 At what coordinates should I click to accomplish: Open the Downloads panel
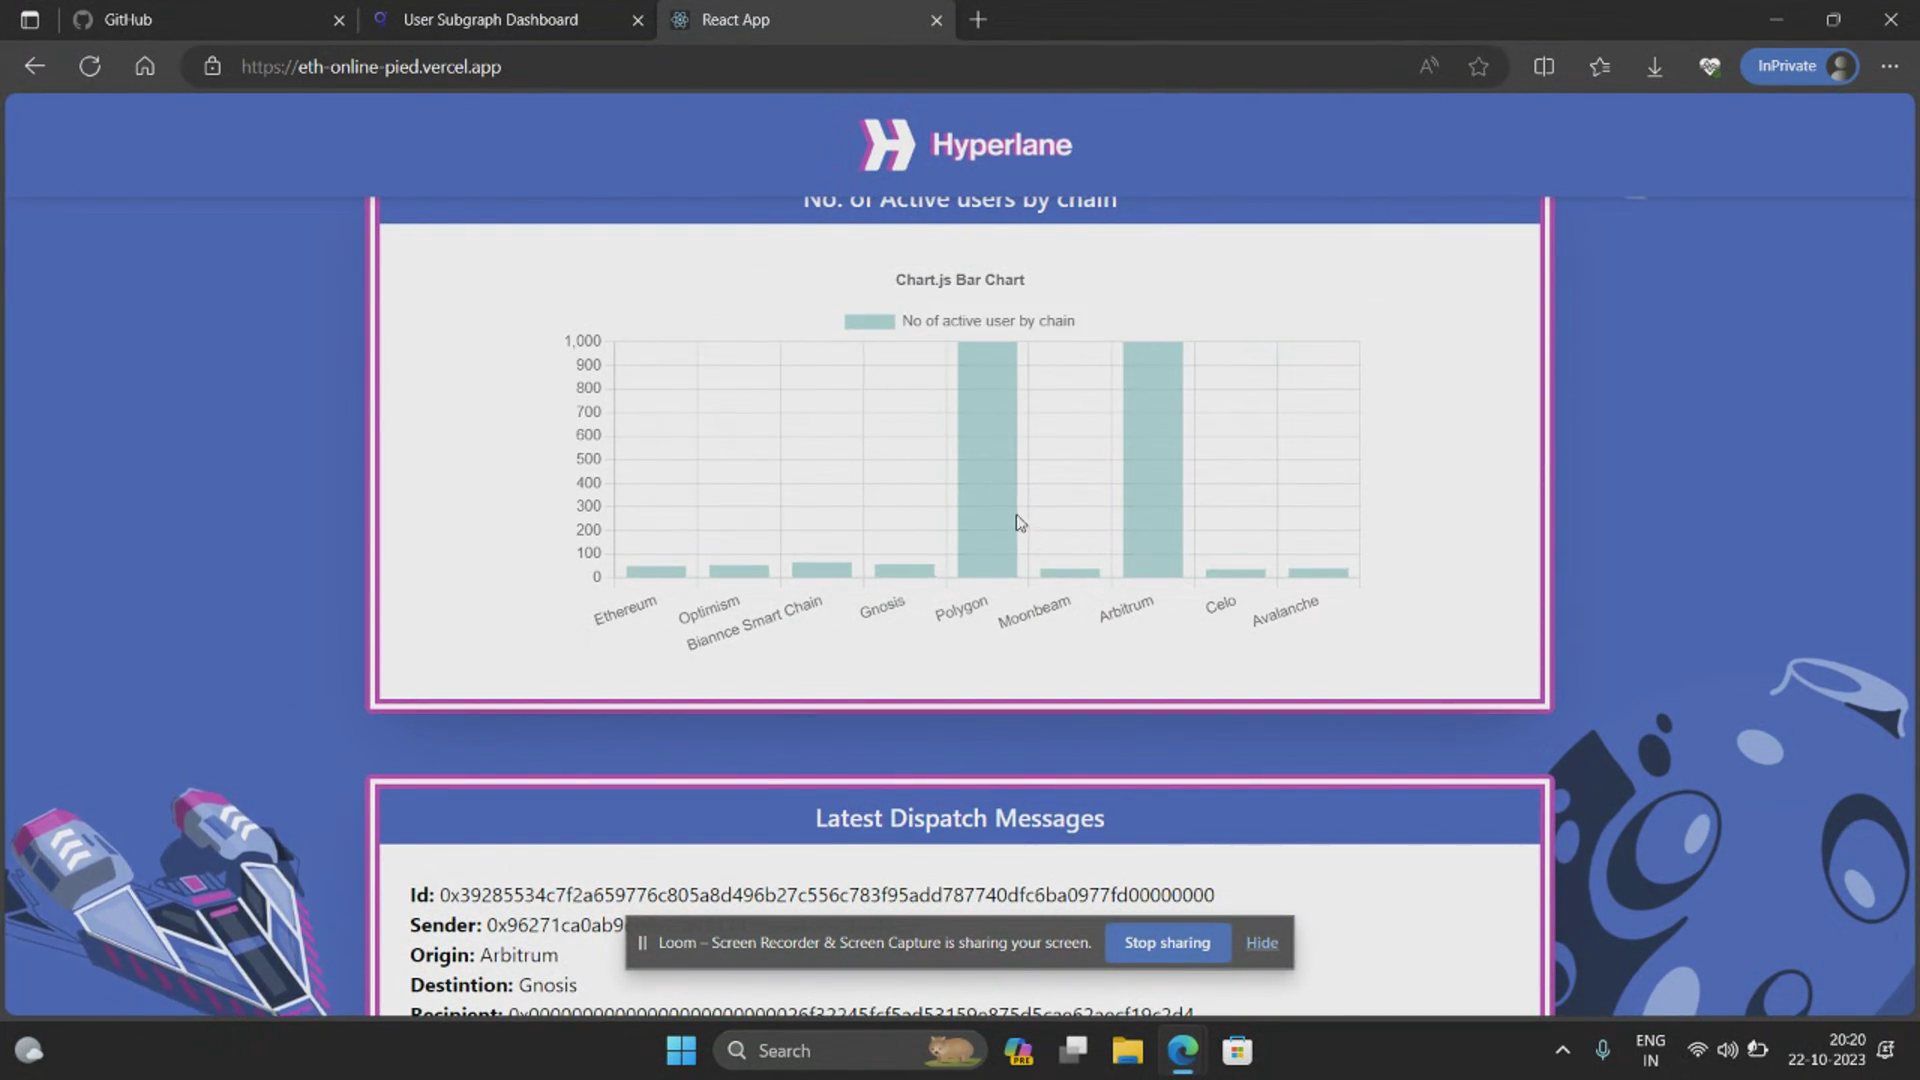point(1655,67)
